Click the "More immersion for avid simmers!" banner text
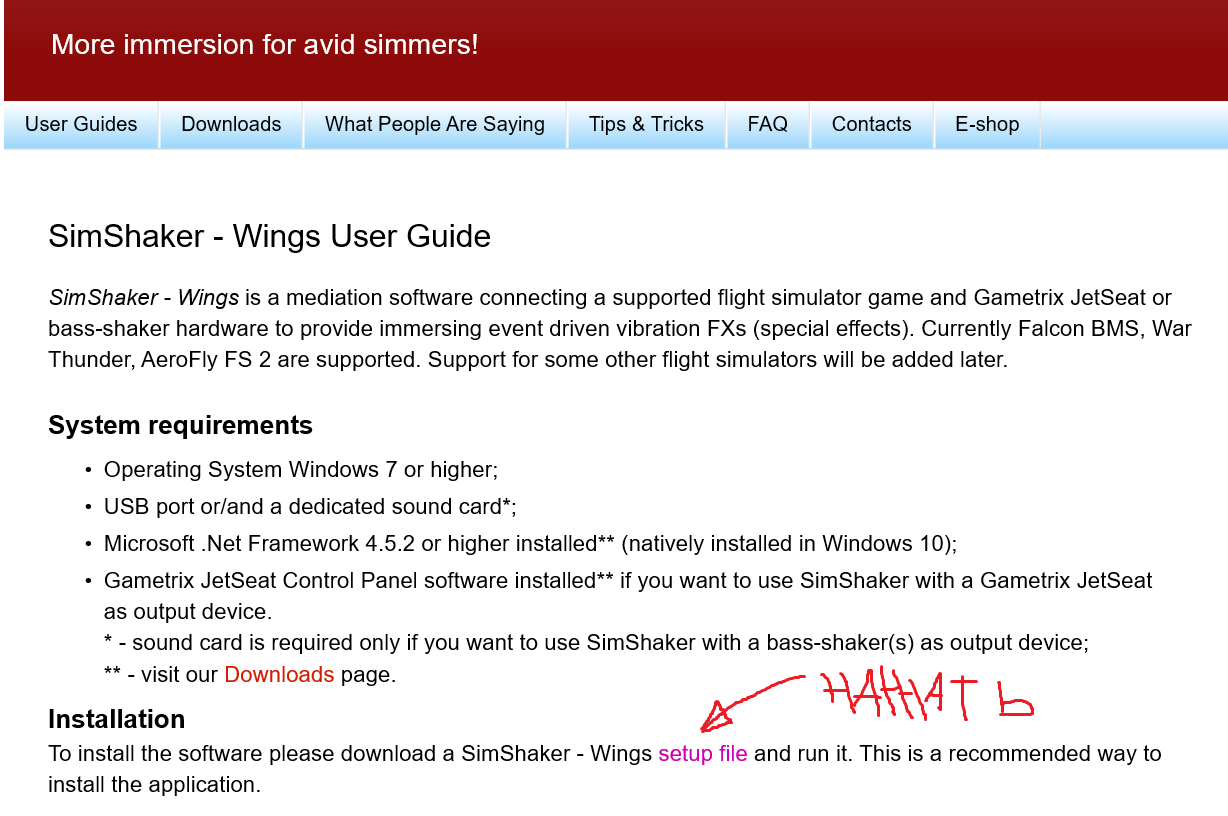This screenshot has height=816, width=1228. coord(265,45)
